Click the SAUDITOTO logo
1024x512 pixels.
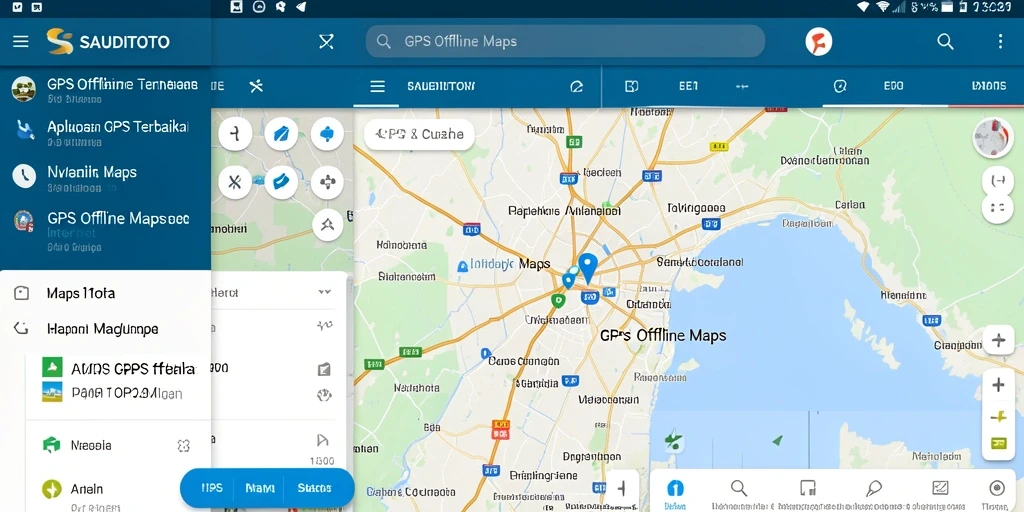(x=108, y=42)
